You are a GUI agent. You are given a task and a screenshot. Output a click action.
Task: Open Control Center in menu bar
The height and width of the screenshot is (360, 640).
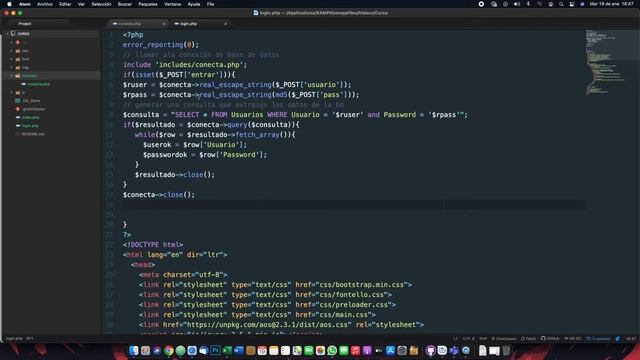[572, 4]
